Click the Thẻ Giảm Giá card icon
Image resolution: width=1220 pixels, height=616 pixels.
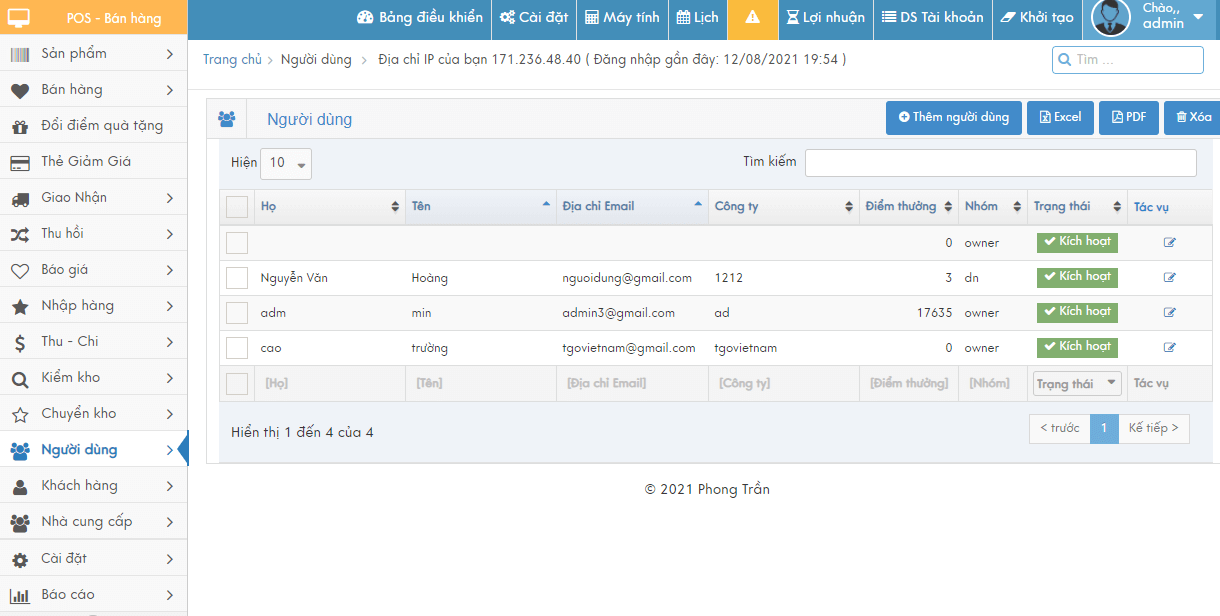pos(19,162)
